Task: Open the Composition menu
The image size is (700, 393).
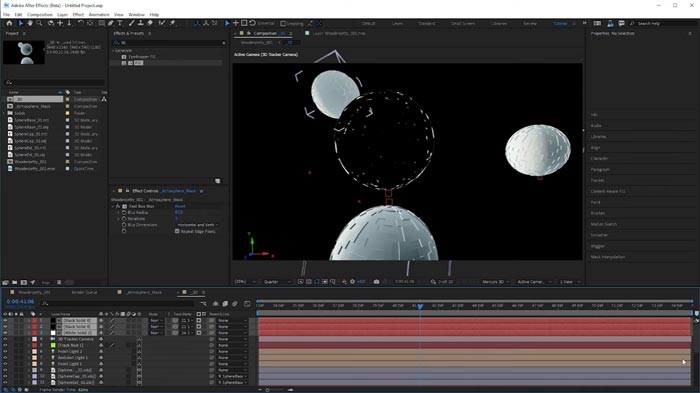Action: [x=39, y=15]
